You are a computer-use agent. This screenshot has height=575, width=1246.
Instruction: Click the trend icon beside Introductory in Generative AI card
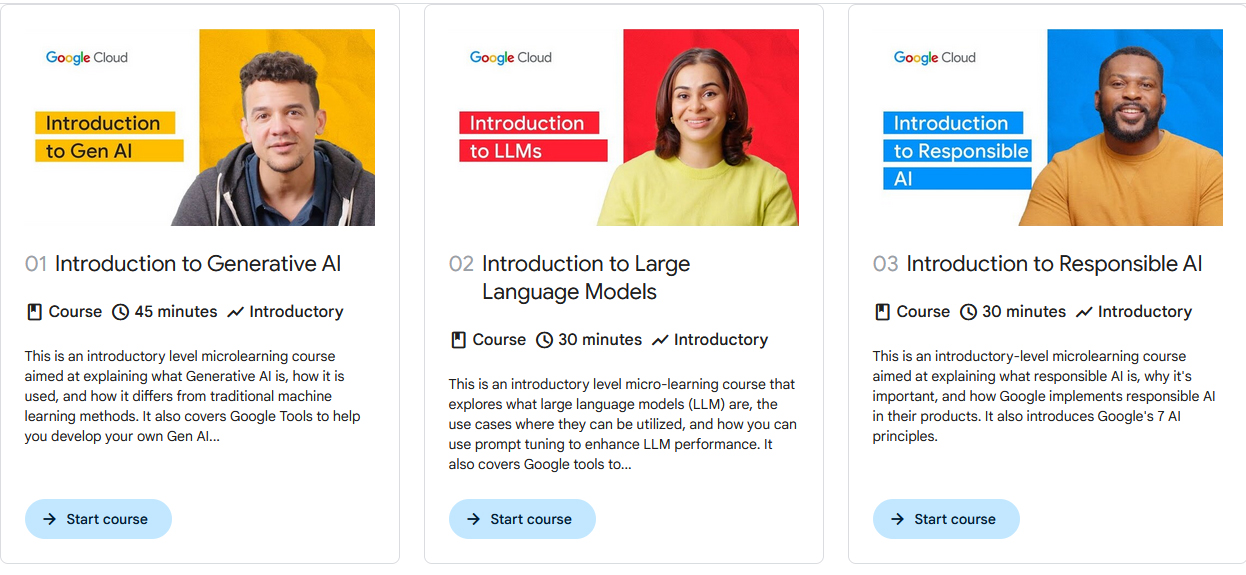click(x=235, y=312)
